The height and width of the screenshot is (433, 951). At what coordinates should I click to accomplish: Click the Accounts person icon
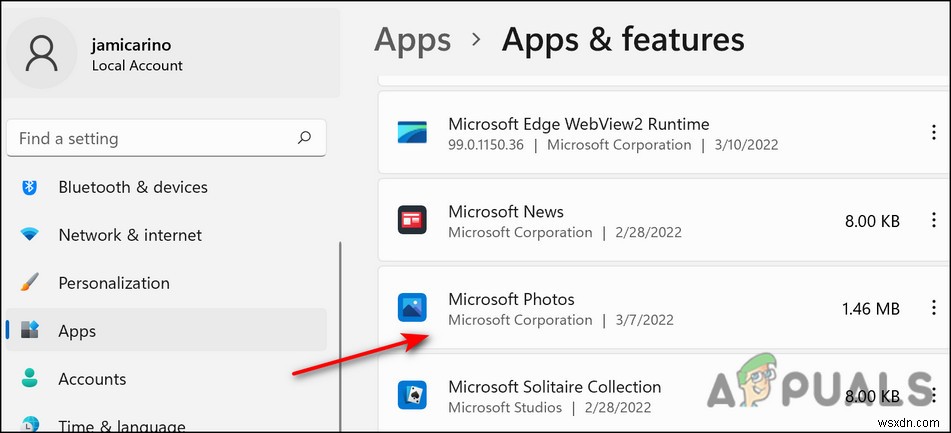click(30, 379)
